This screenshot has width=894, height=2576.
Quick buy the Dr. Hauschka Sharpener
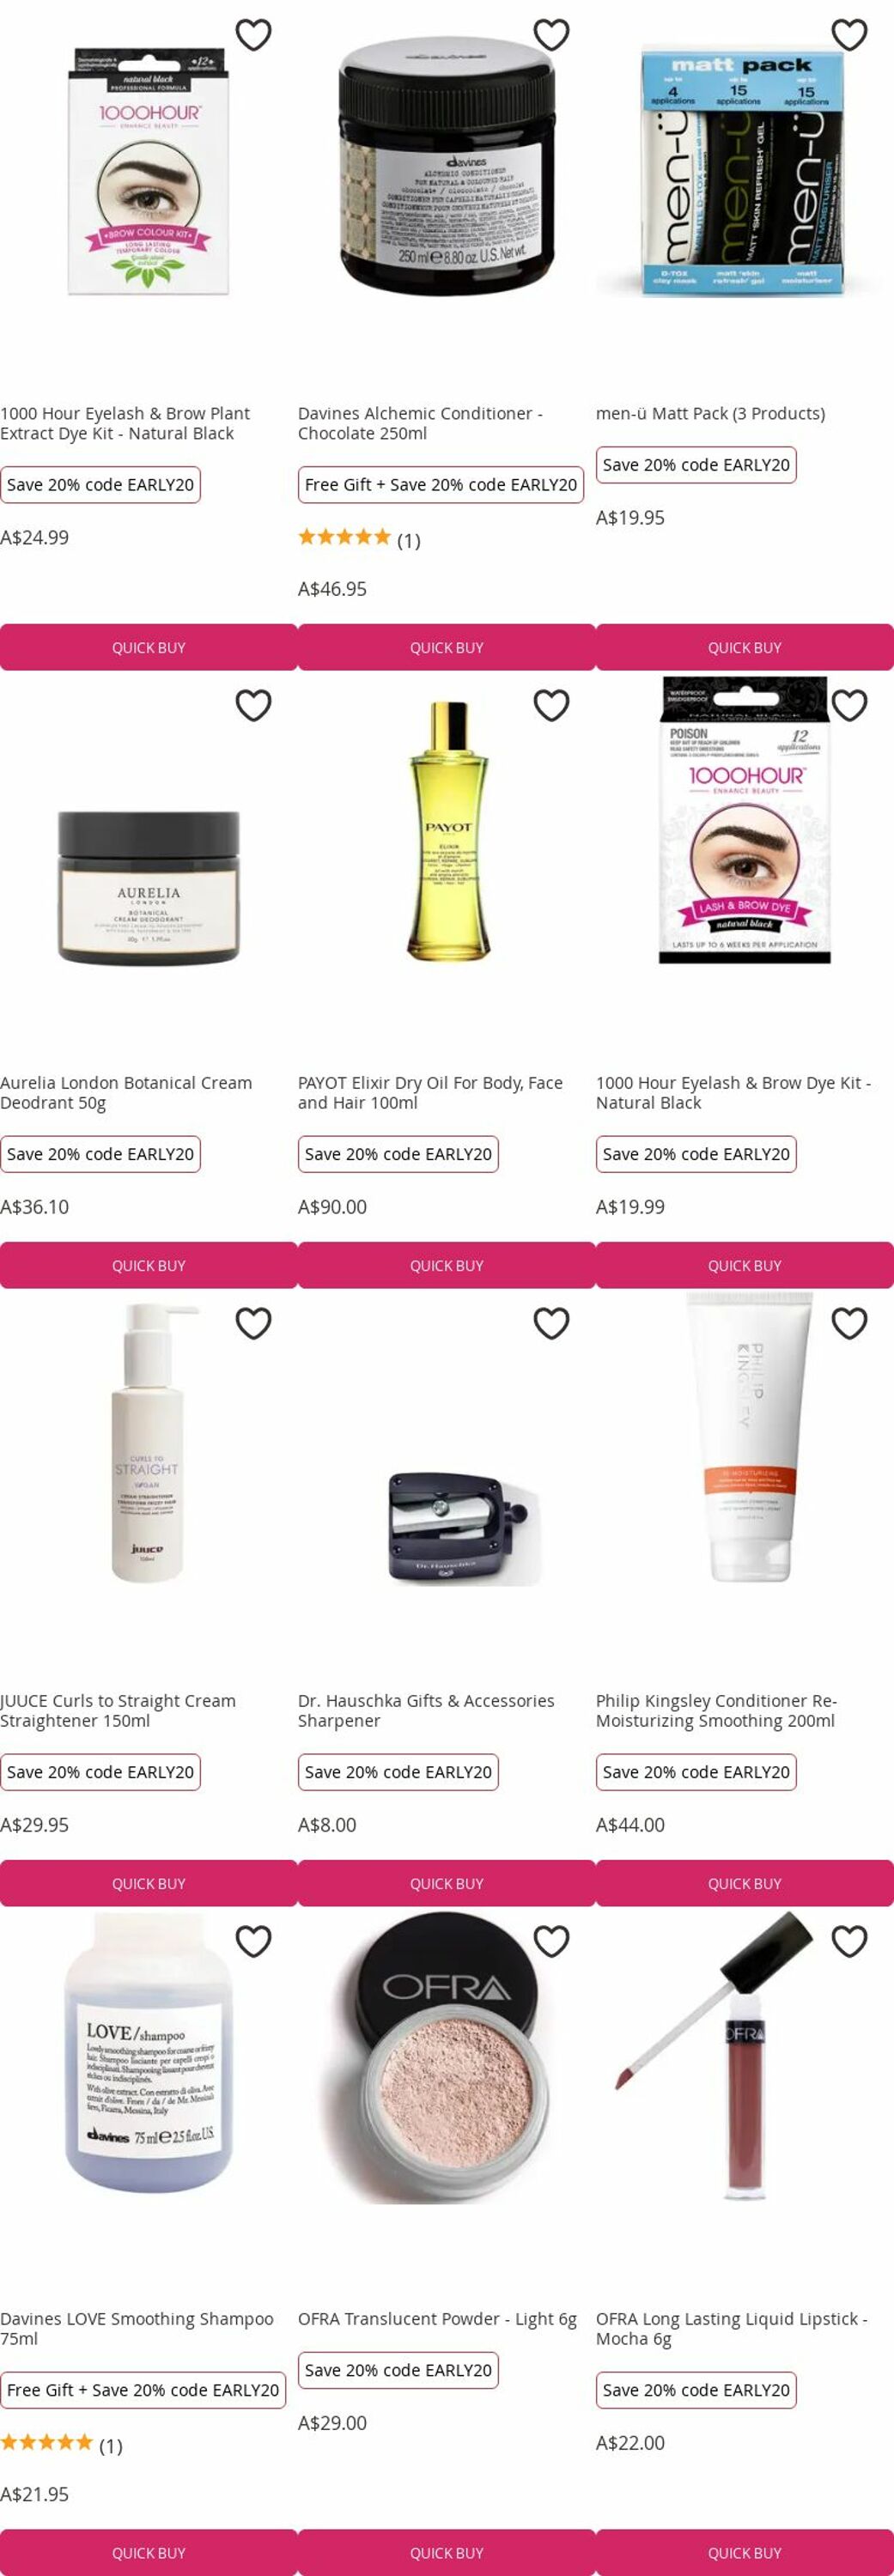(x=447, y=1883)
